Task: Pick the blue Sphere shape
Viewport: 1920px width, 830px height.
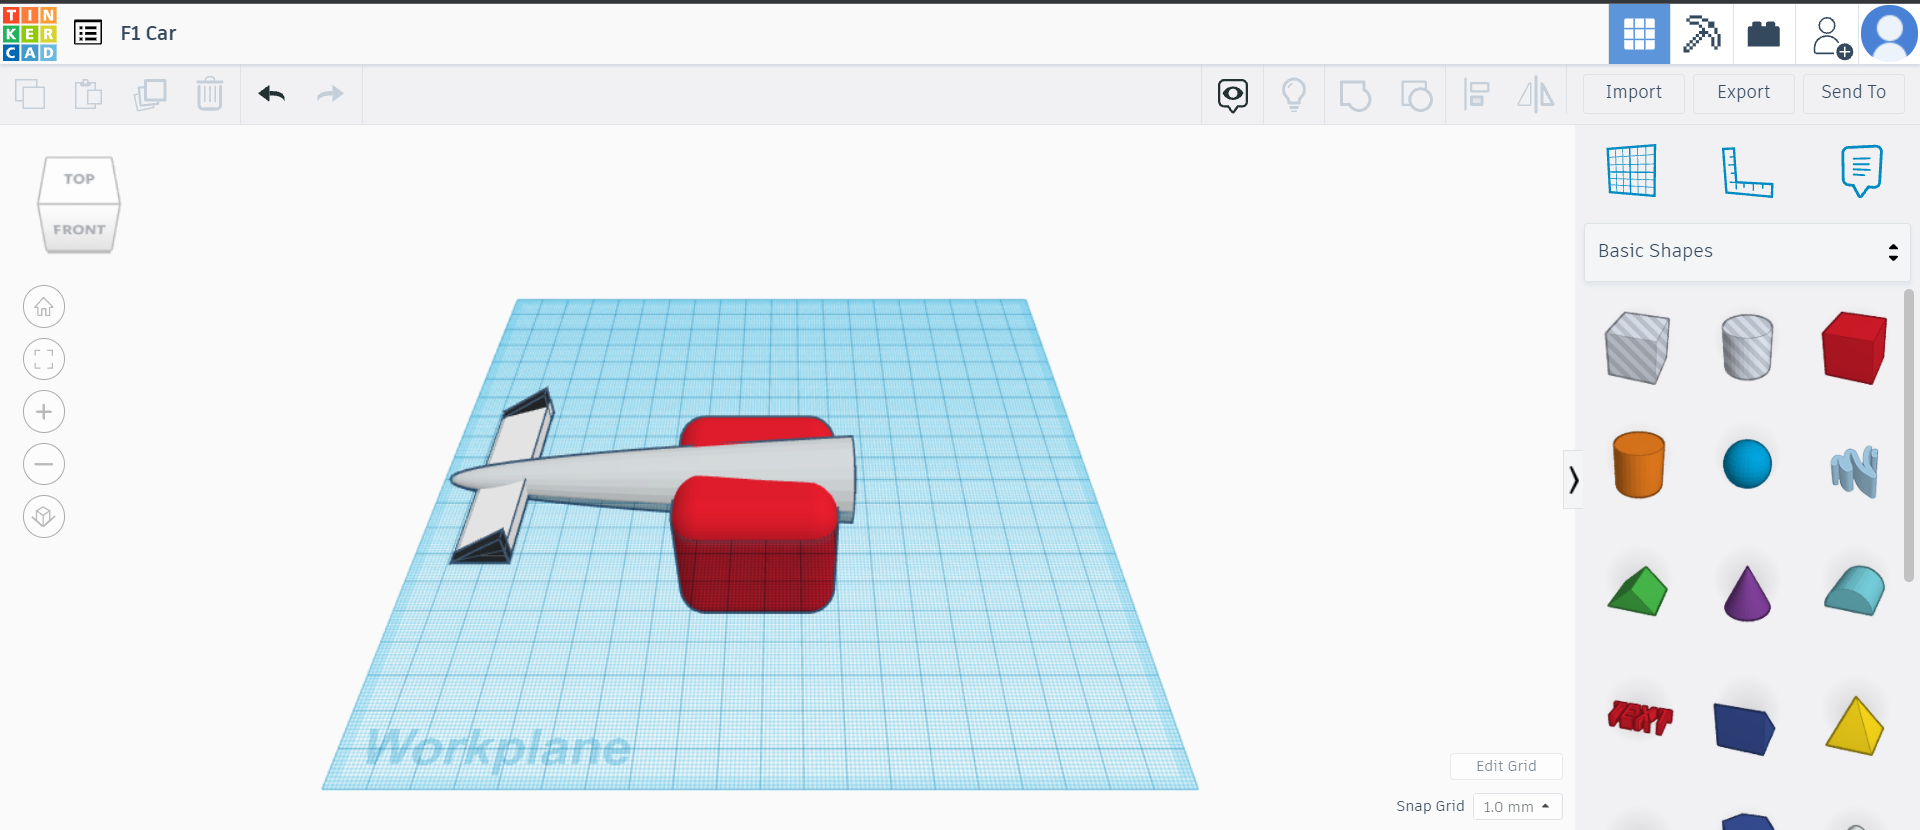Action: coord(1747,465)
